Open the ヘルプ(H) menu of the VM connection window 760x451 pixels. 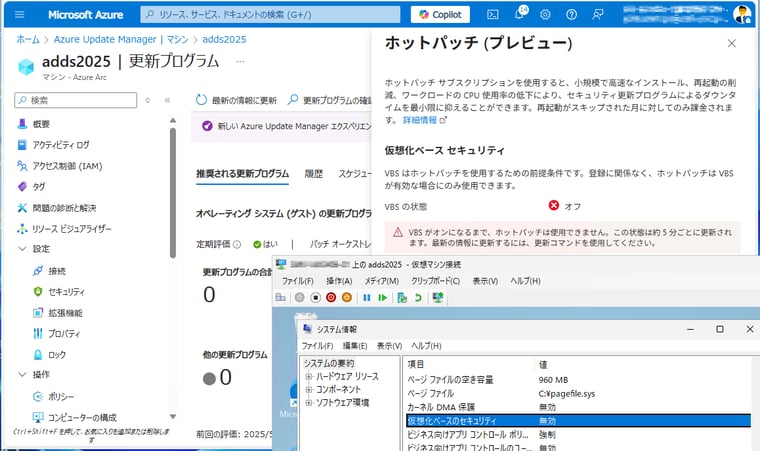coord(525,281)
